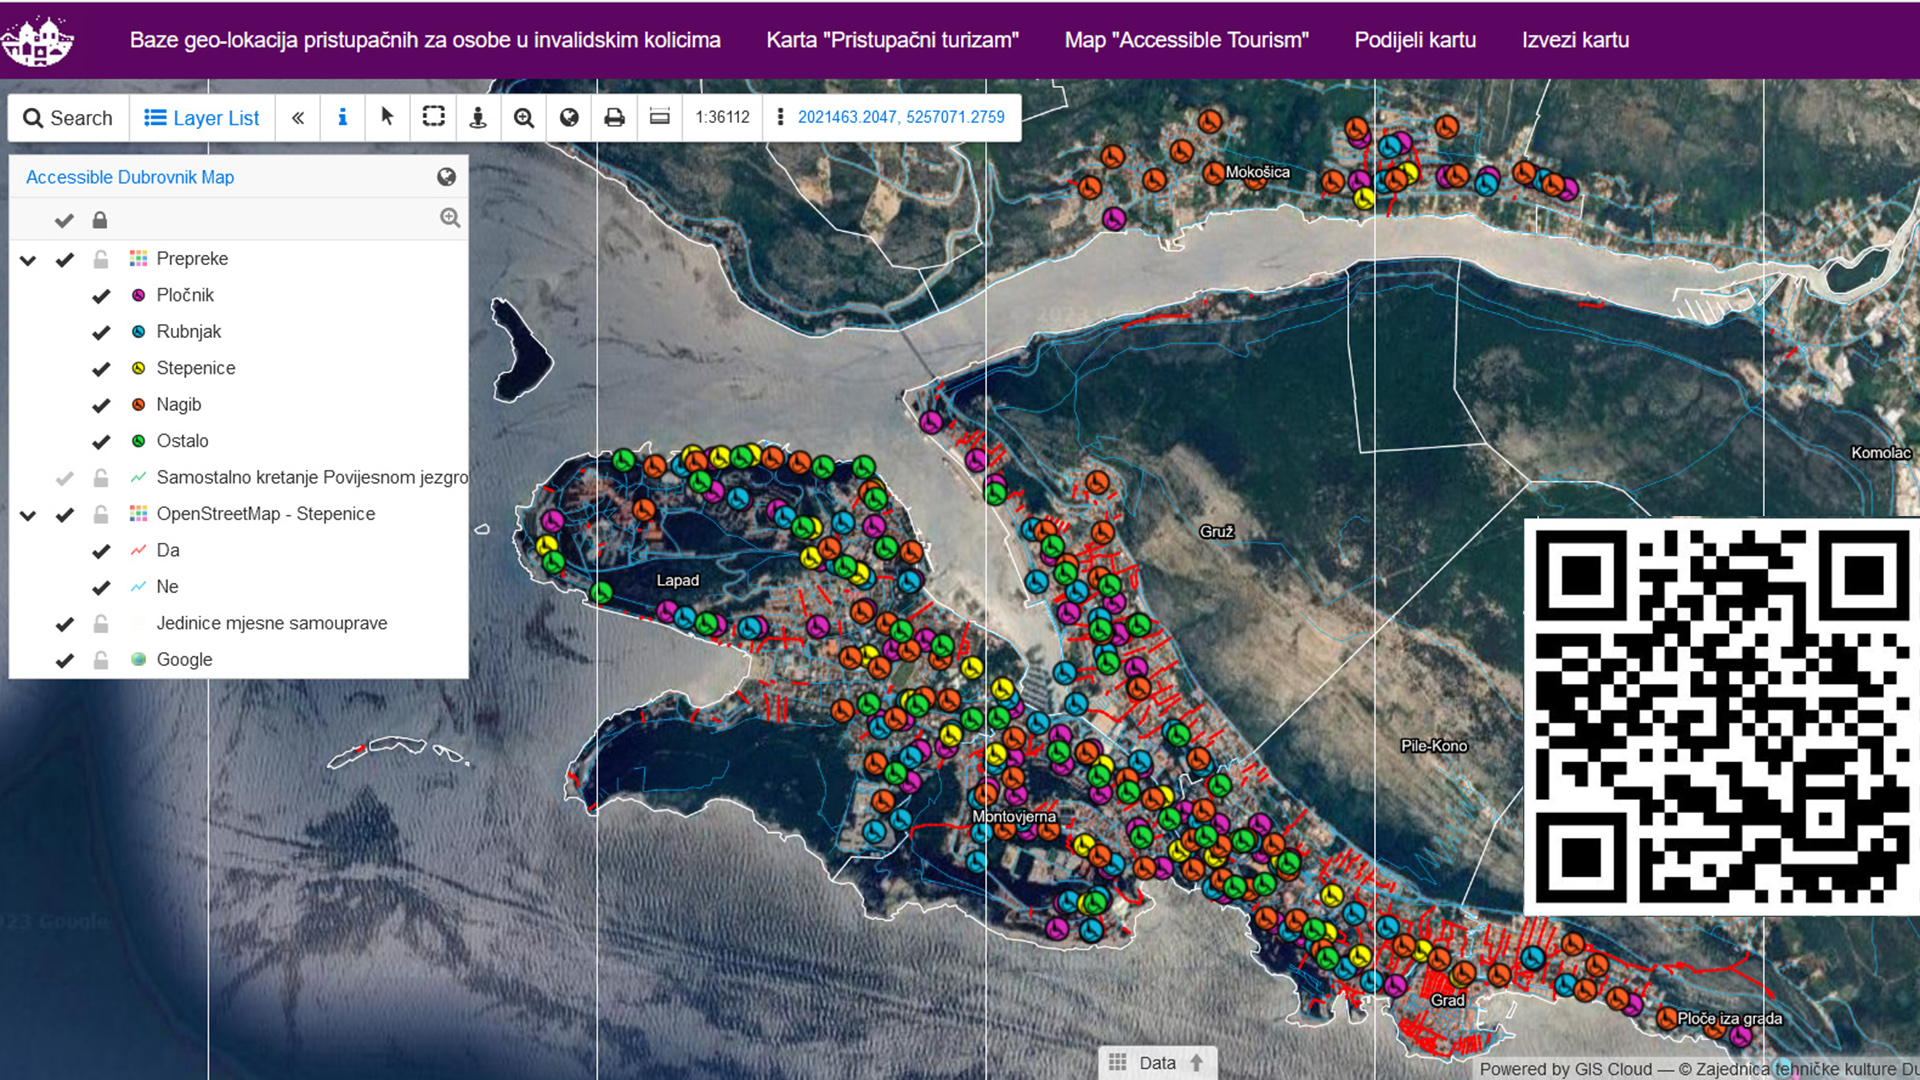This screenshot has width=1920, height=1080.
Task: Click the print map icon
Action: (614, 118)
